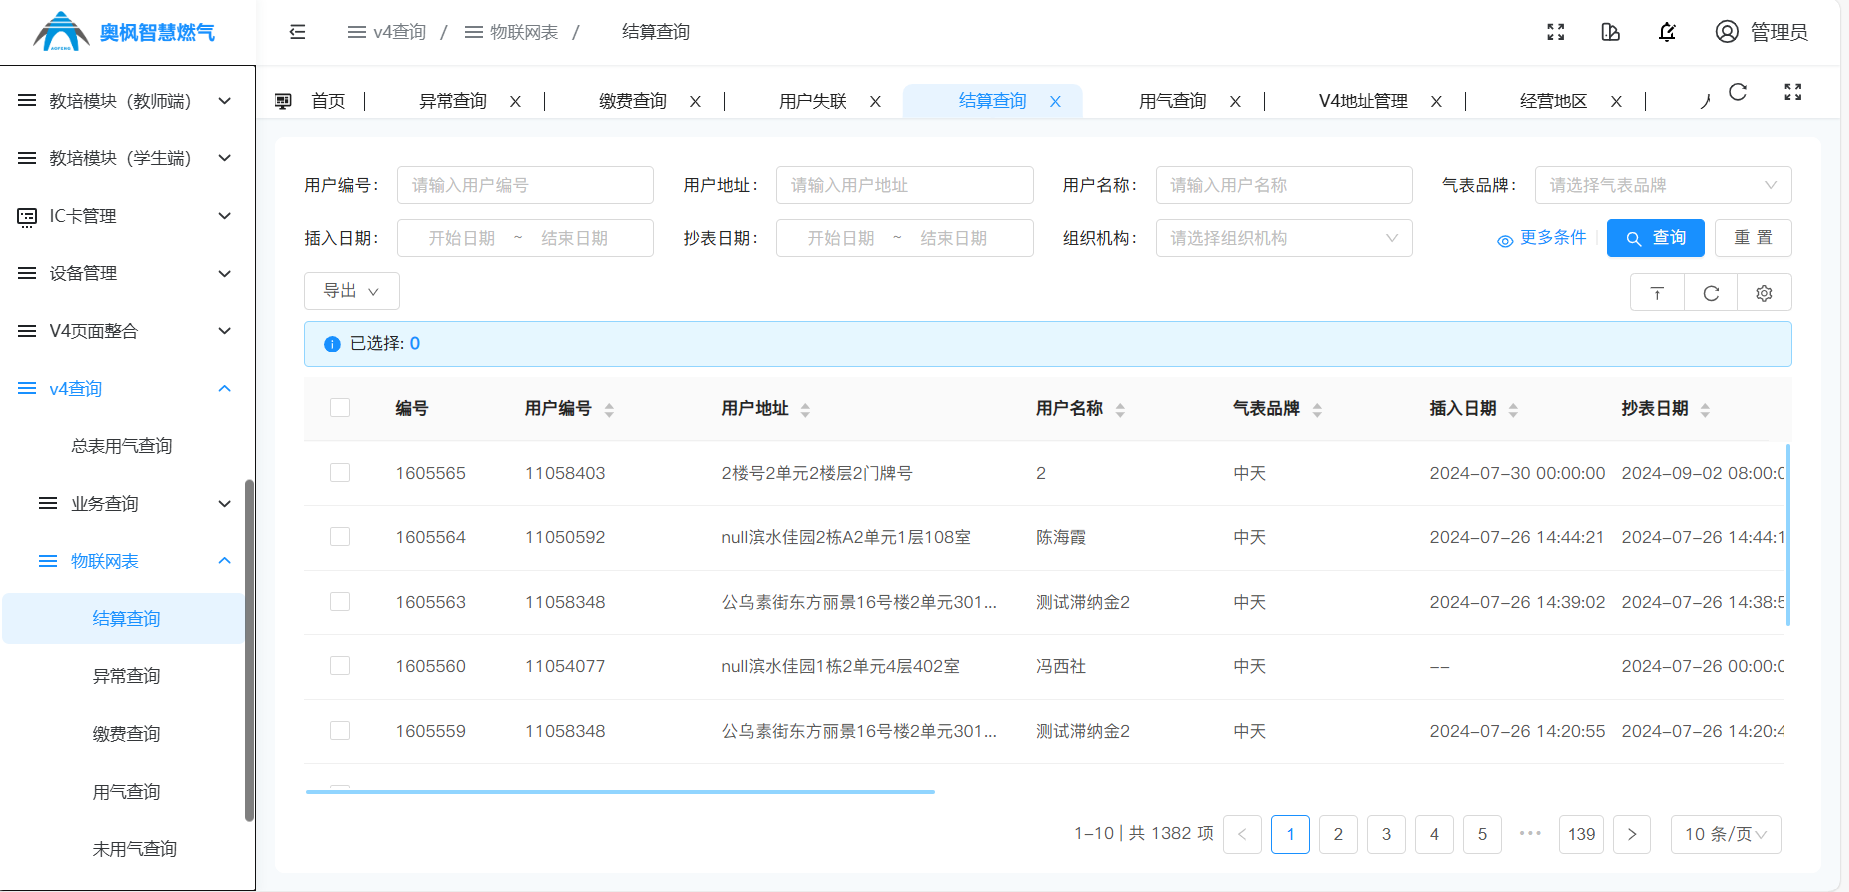Open the notification bell icon

[1667, 32]
